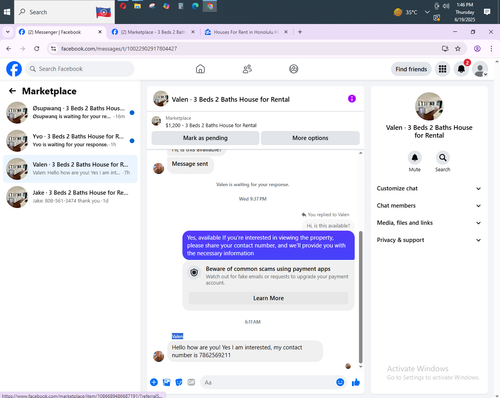500x398 pixels.
Task: Switch to the Messenger | Facebook tab
Action: pyautogui.click(x=60, y=32)
